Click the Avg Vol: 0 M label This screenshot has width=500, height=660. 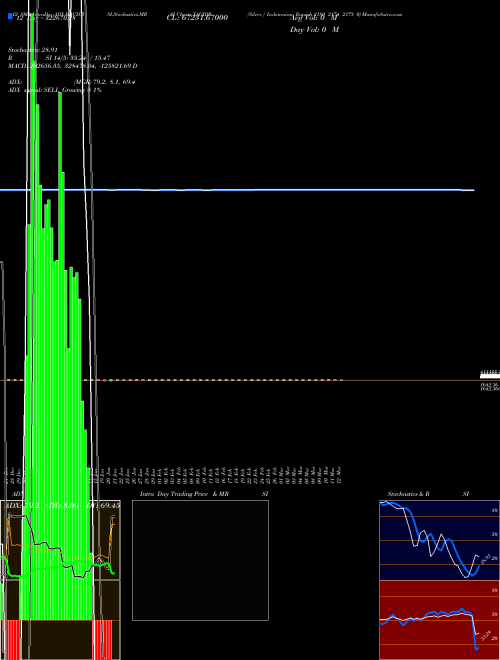point(313,19)
